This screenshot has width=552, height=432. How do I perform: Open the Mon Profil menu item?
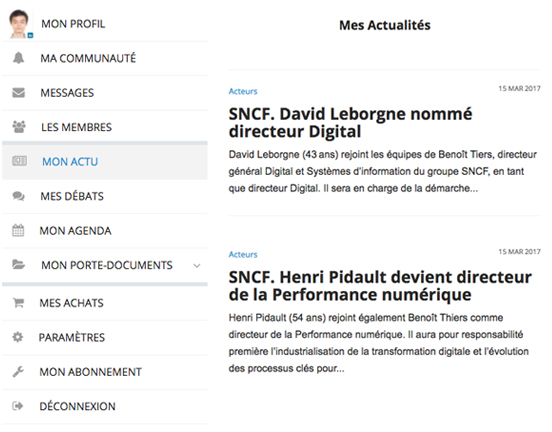pyautogui.click(x=105, y=24)
